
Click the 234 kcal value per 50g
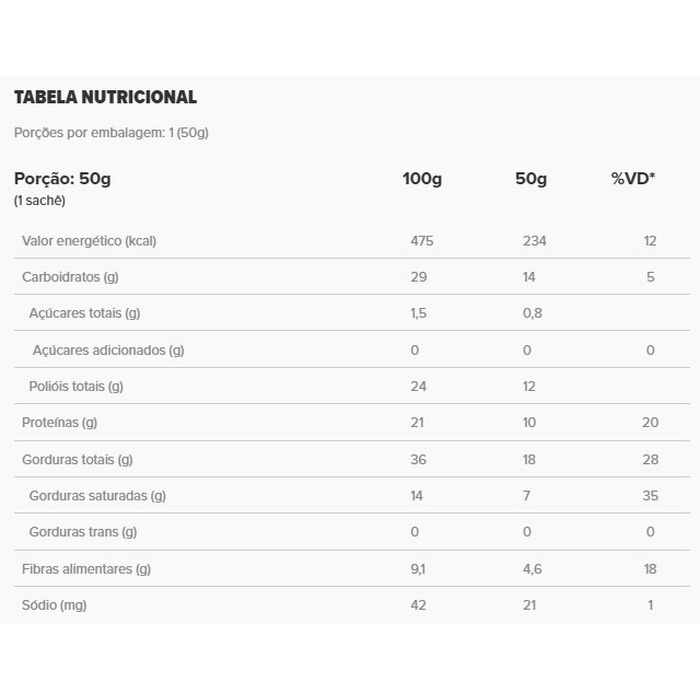(535, 241)
